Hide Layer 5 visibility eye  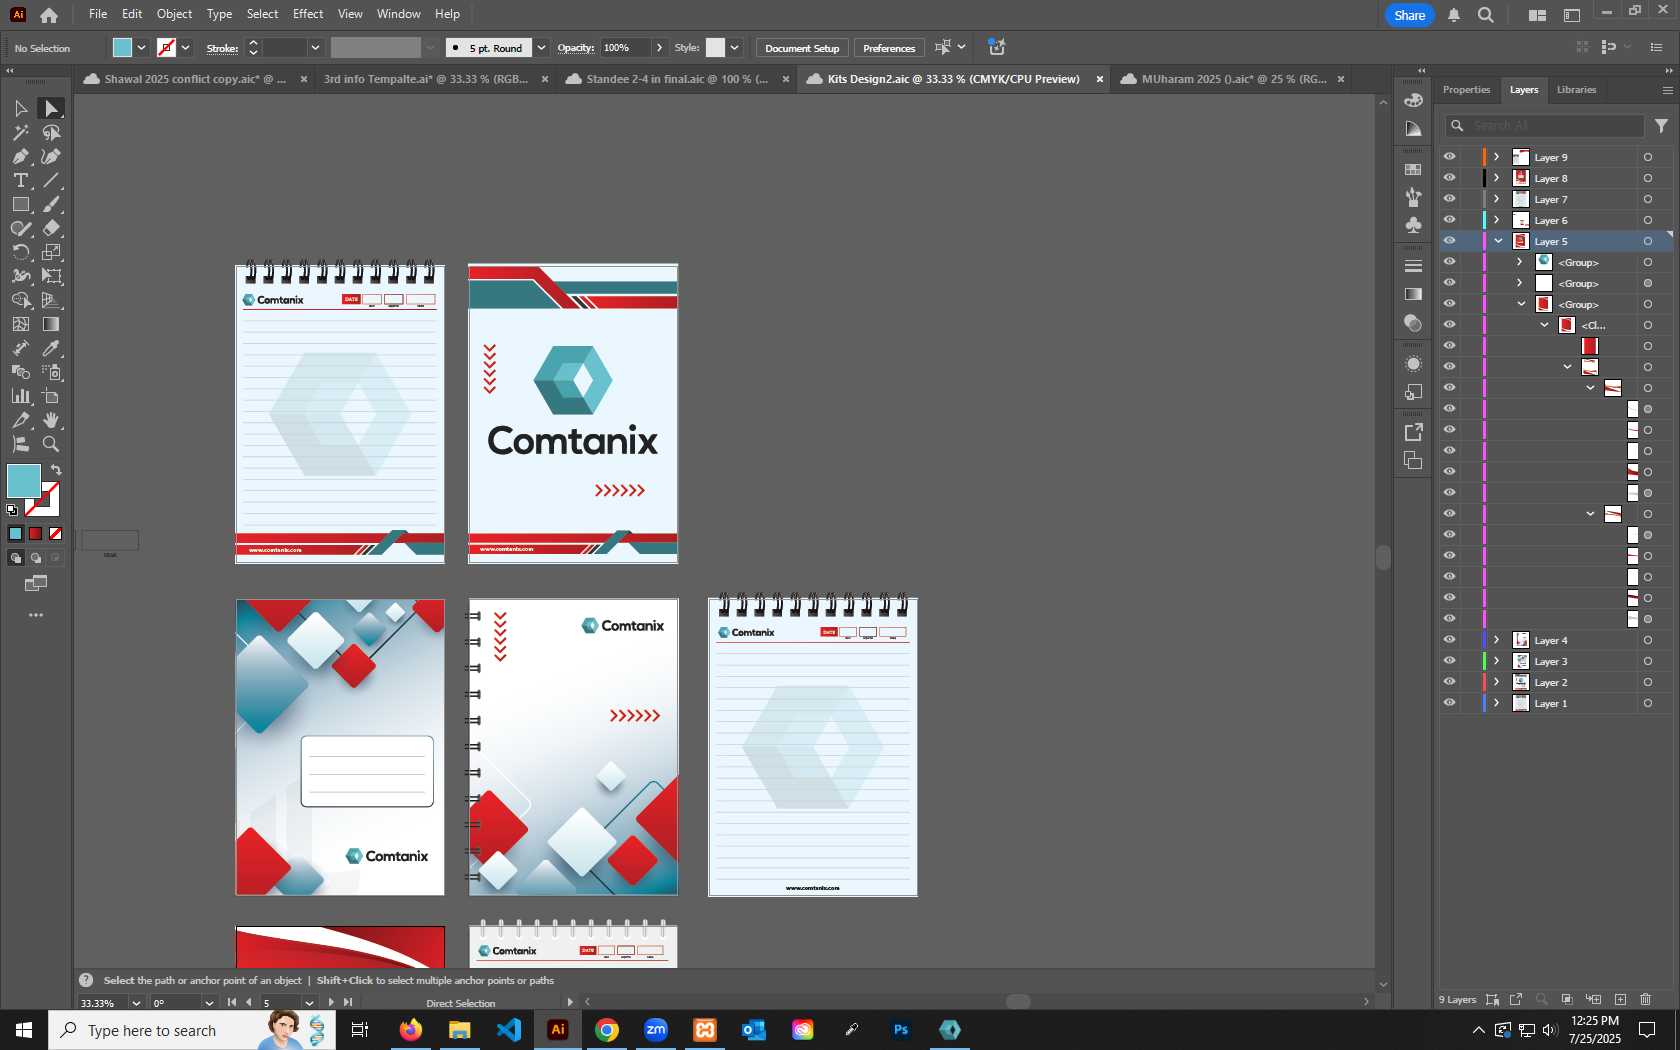click(1449, 241)
